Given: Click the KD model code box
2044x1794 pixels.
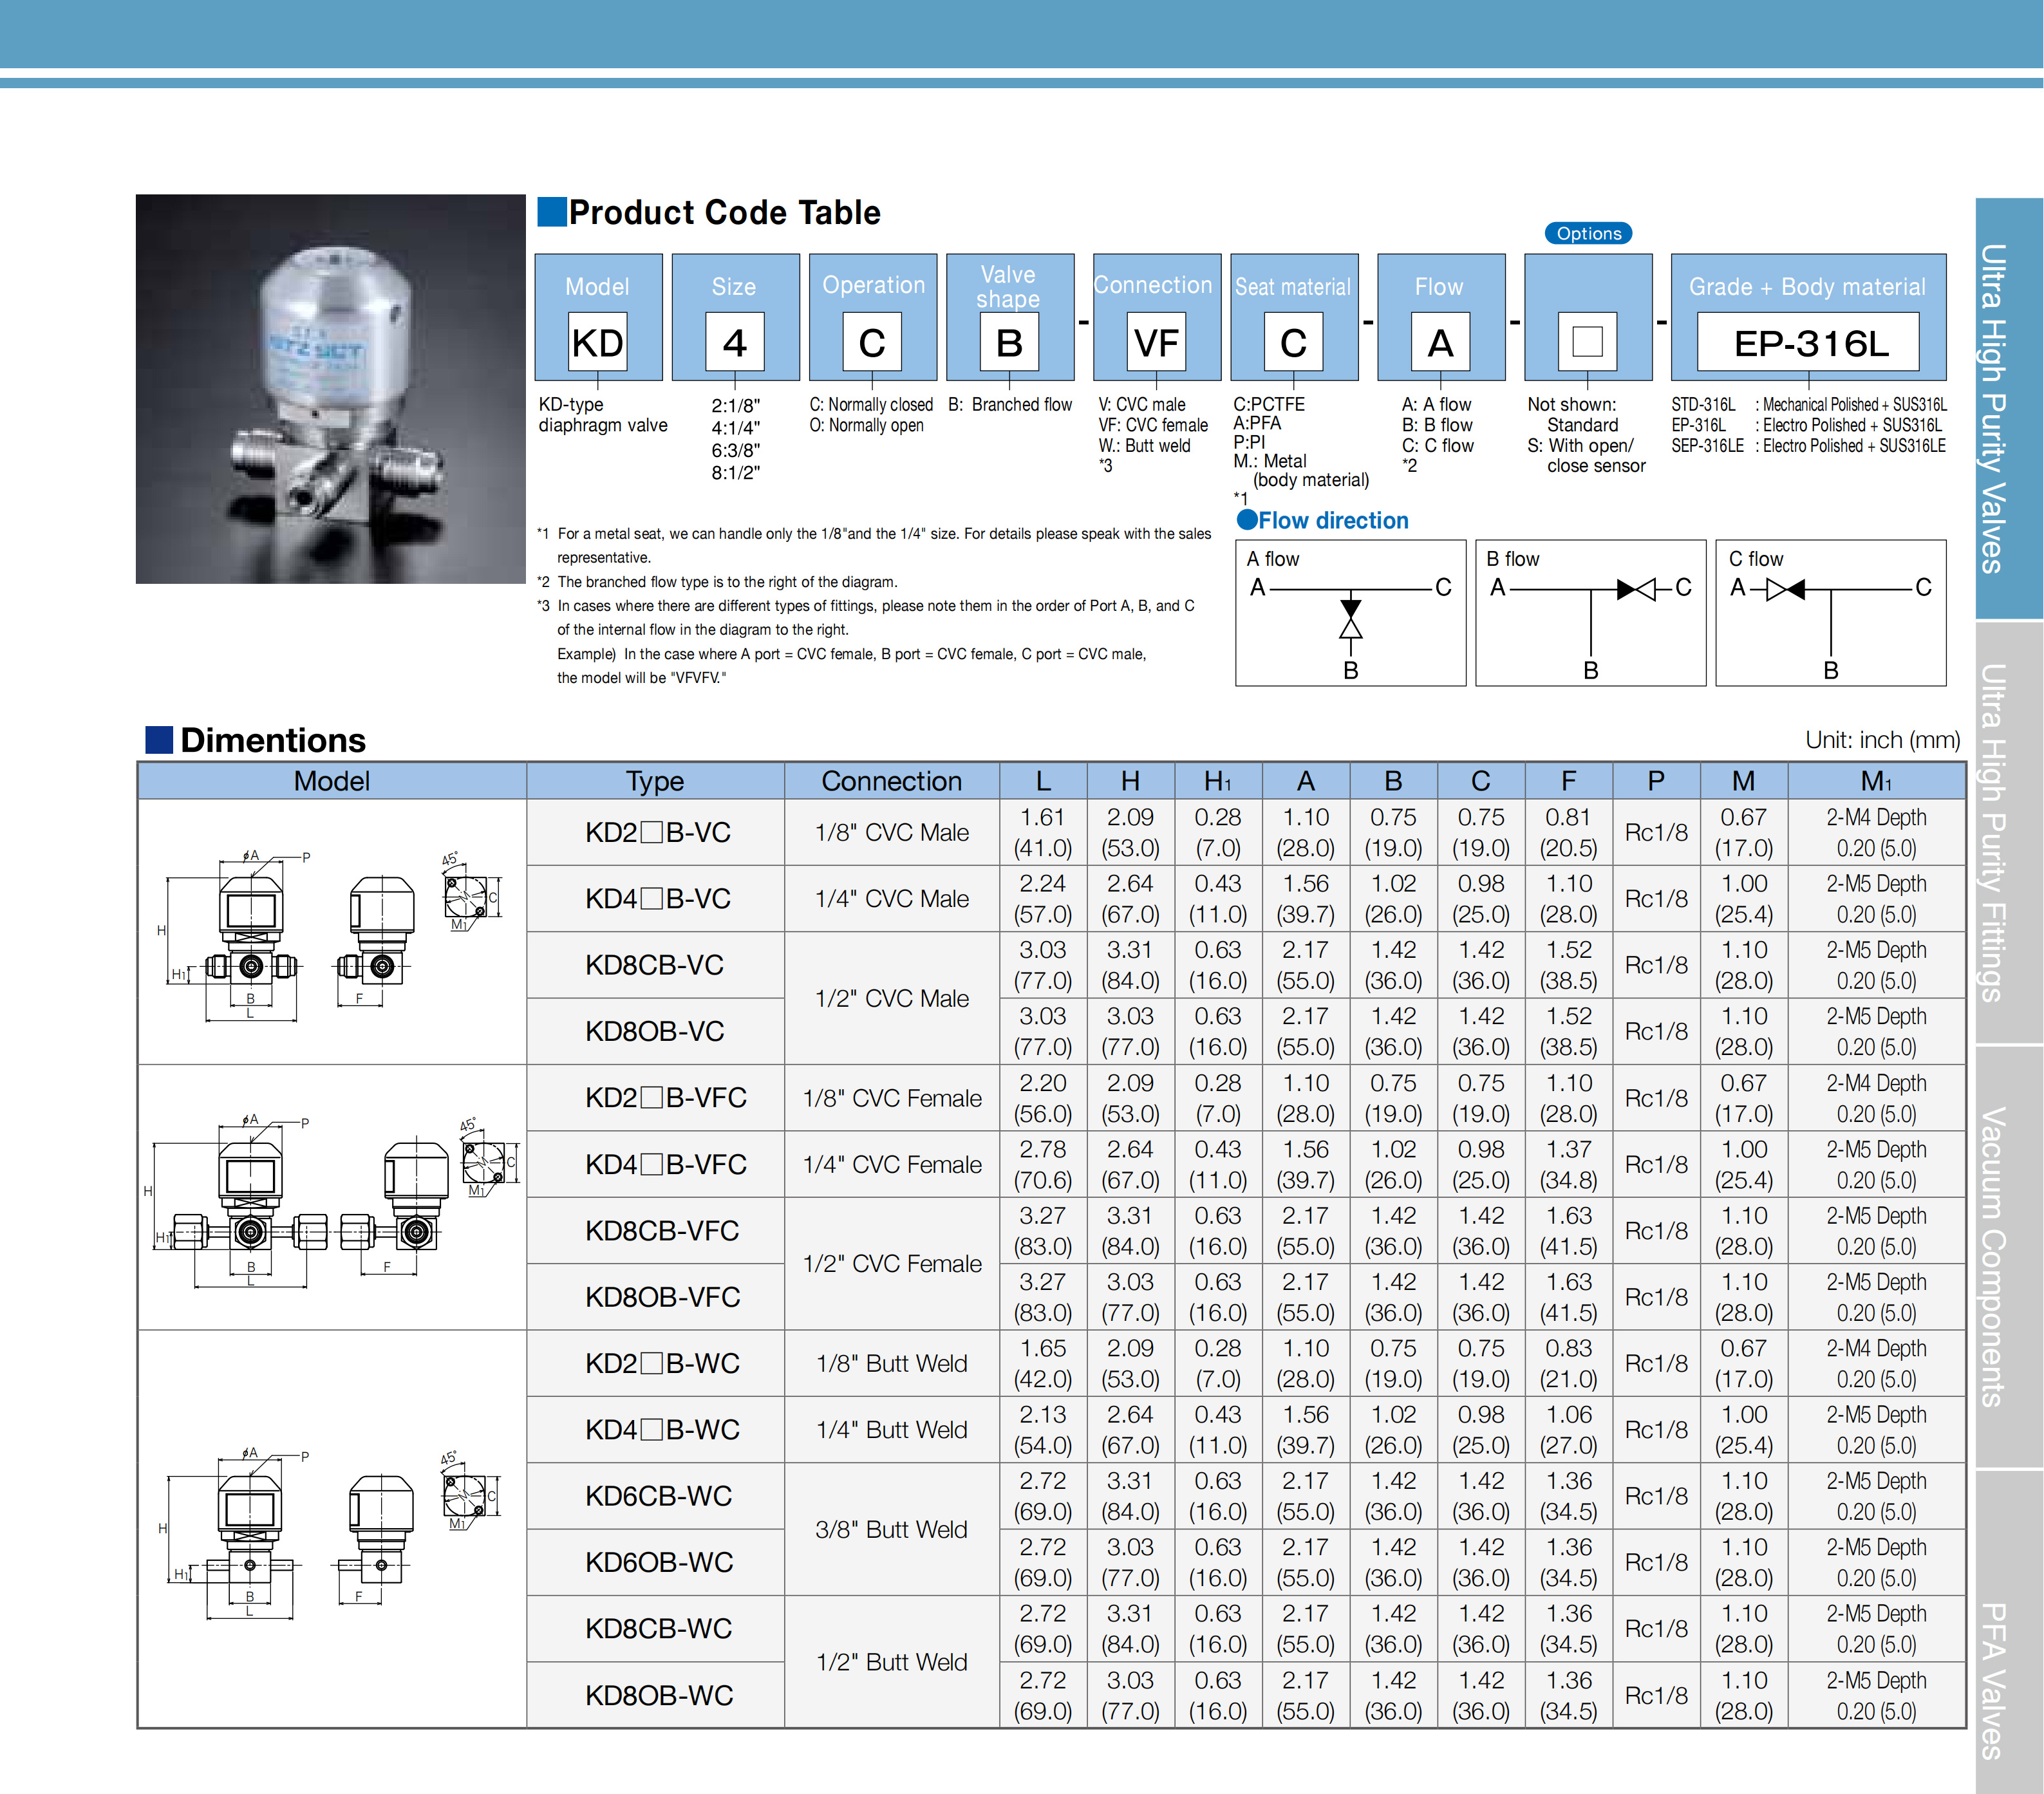Looking at the screenshot, I should point(597,342).
